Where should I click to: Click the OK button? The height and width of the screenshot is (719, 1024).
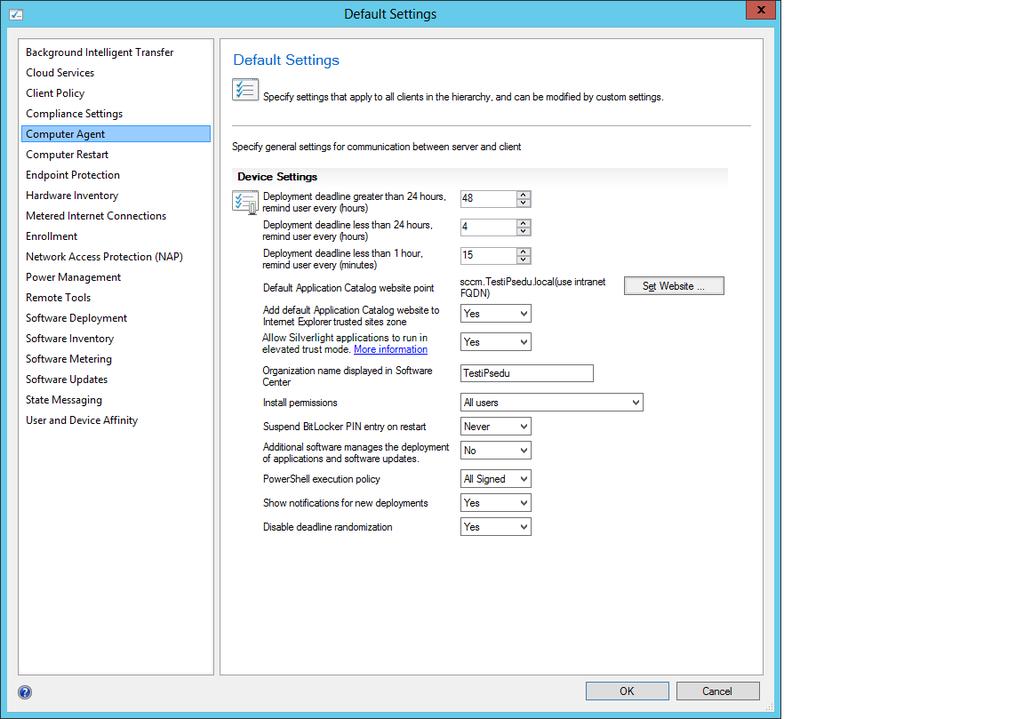[x=627, y=691]
